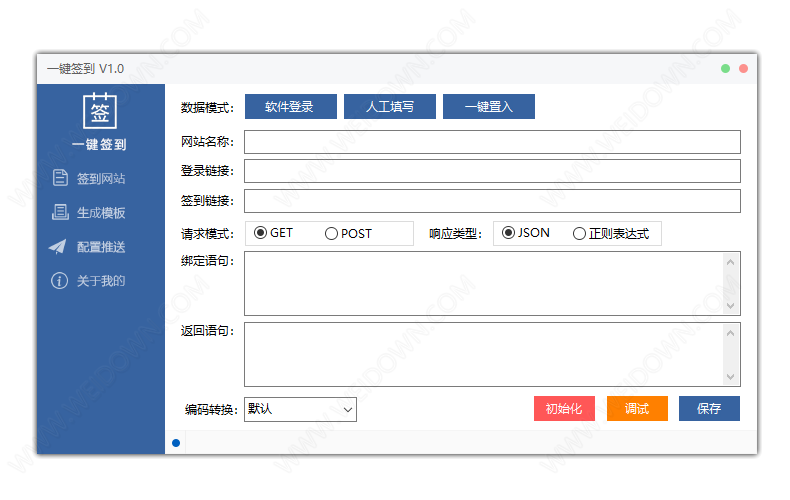Click the 生成模板 template icon in sidebar
The height and width of the screenshot is (500, 790).
pos(60,212)
